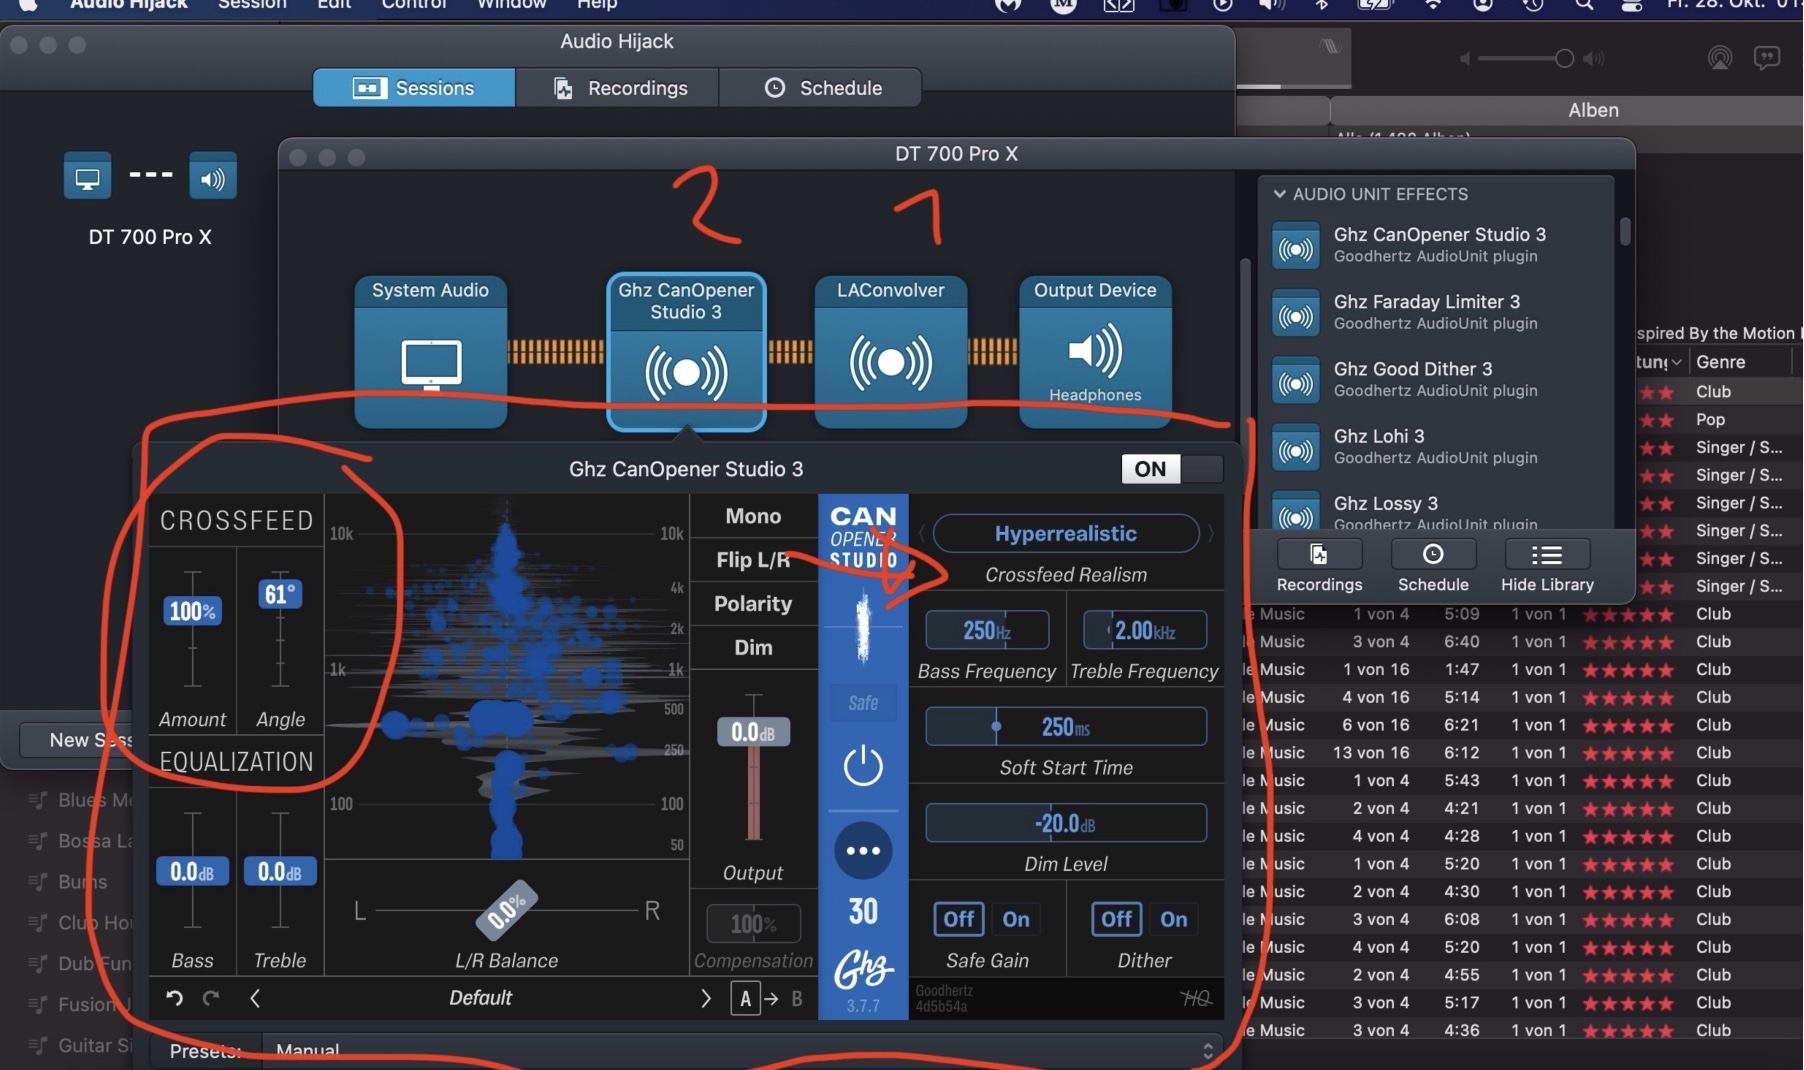Screen dimensions: 1804x1070
Task: Click the session computer source icon
Action: (88, 178)
